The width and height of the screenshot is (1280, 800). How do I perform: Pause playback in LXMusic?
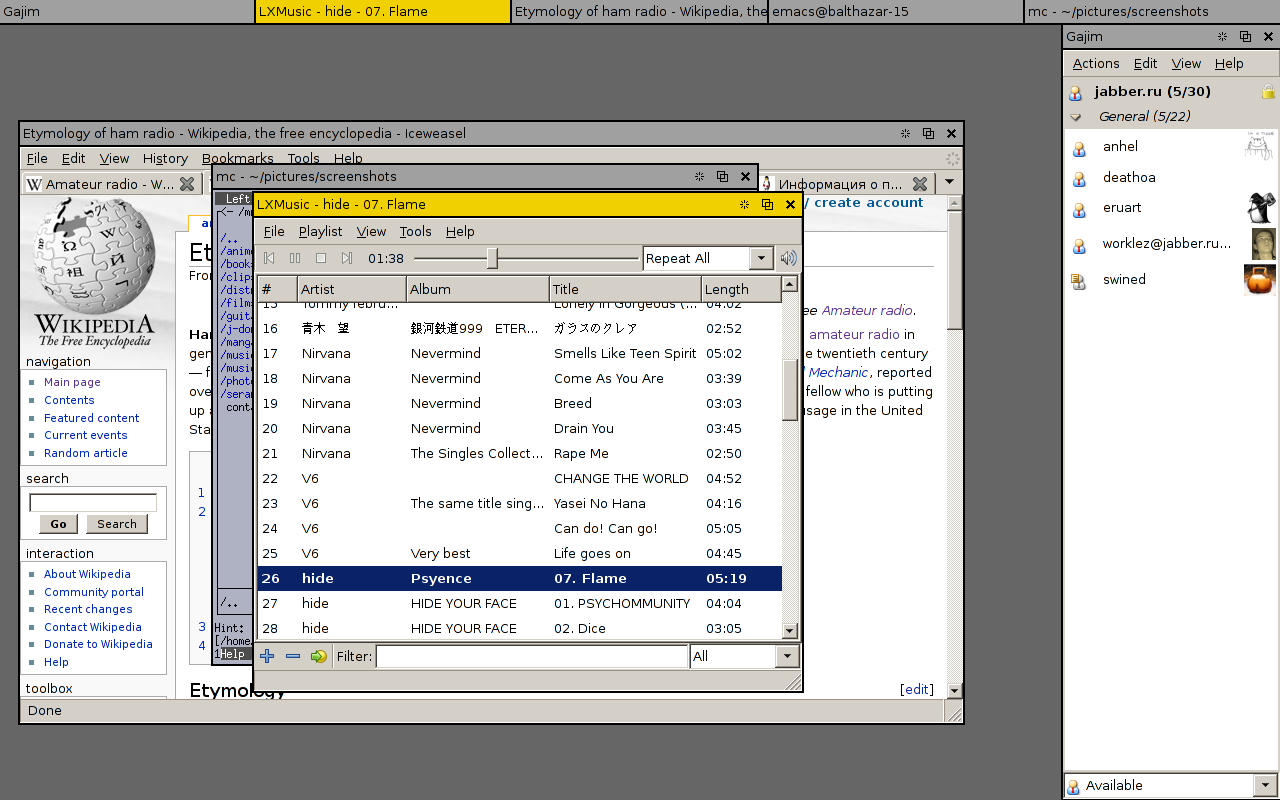(x=295, y=258)
